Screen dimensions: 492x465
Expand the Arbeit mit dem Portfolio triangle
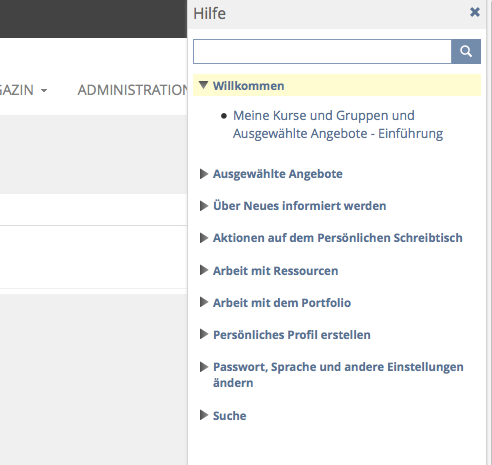(204, 302)
